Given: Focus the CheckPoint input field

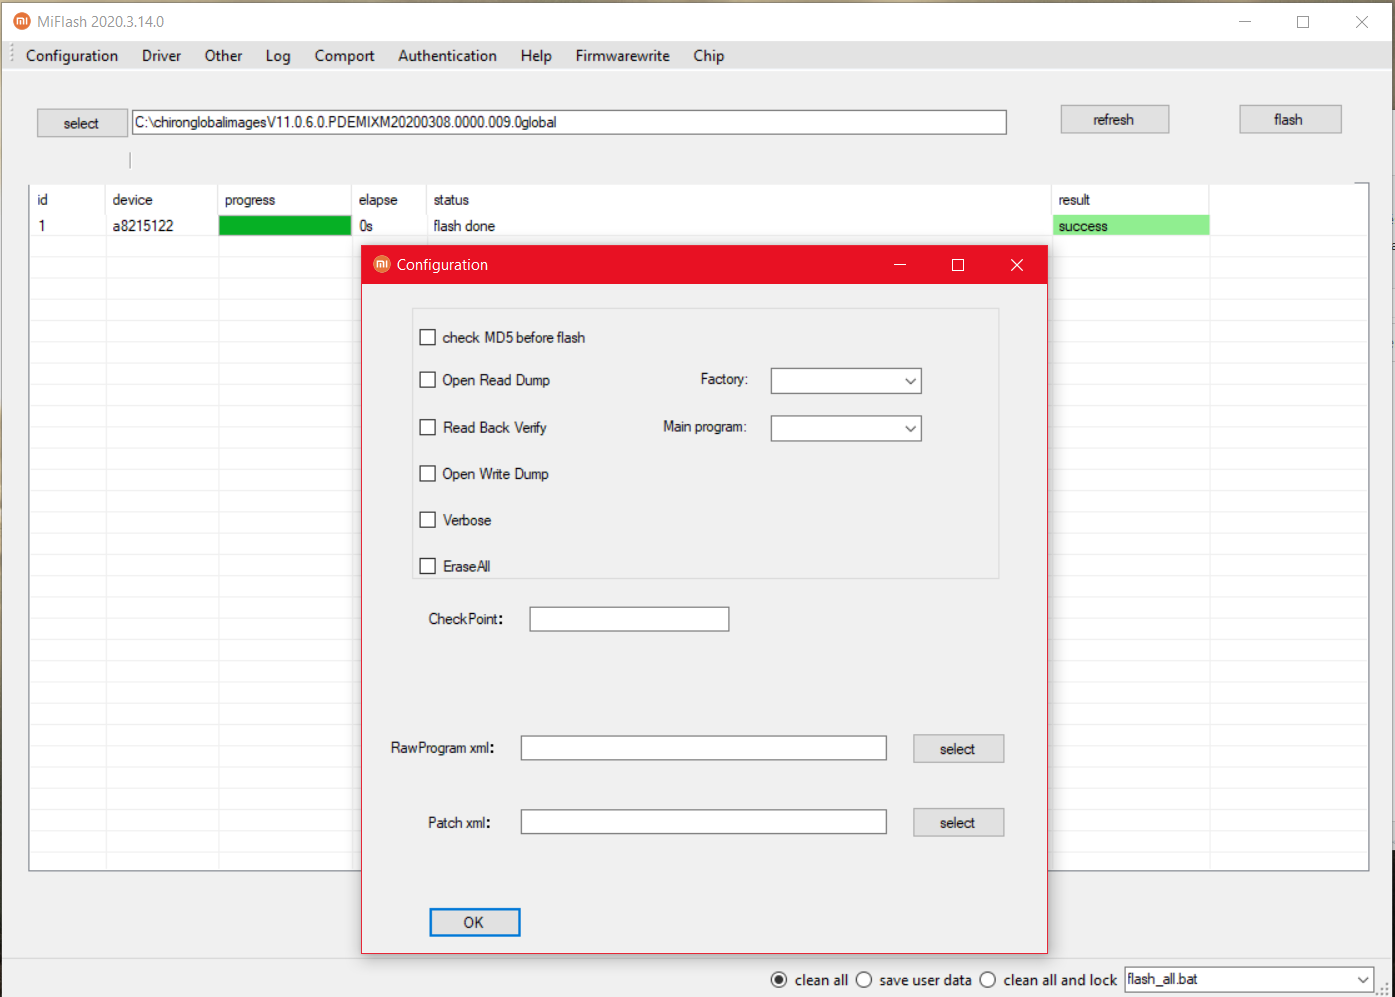Looking at the screenshot, I should 629,619.
